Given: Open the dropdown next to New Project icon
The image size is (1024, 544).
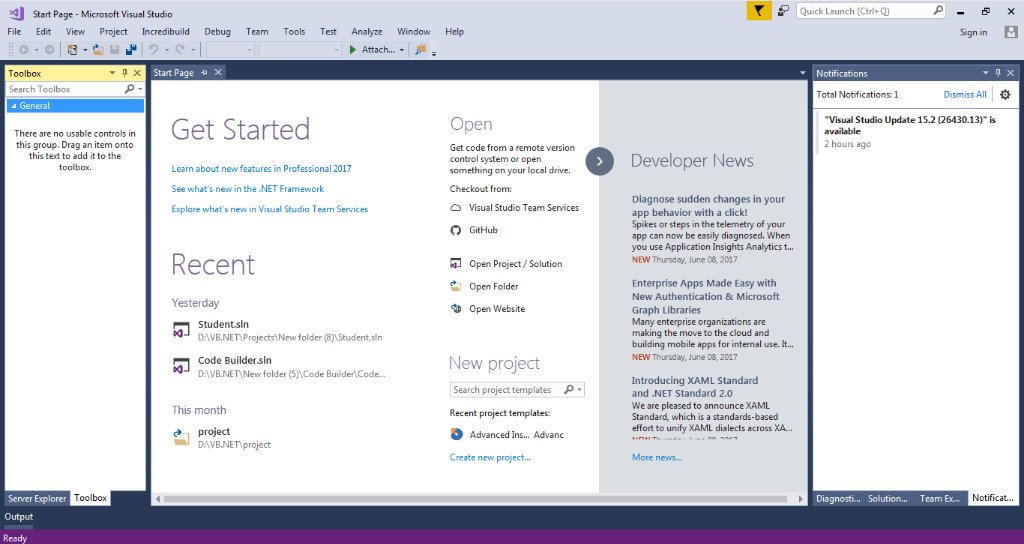Looking at the screenshot, I should [x=85, y=50].
